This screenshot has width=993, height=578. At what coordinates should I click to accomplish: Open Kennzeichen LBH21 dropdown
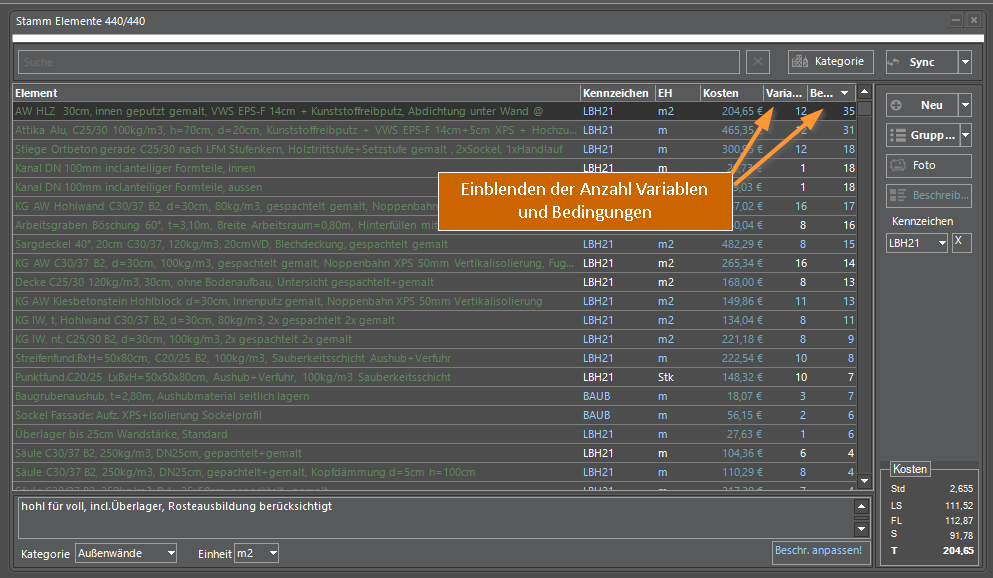pyautogui.click(x=916, y=243)
